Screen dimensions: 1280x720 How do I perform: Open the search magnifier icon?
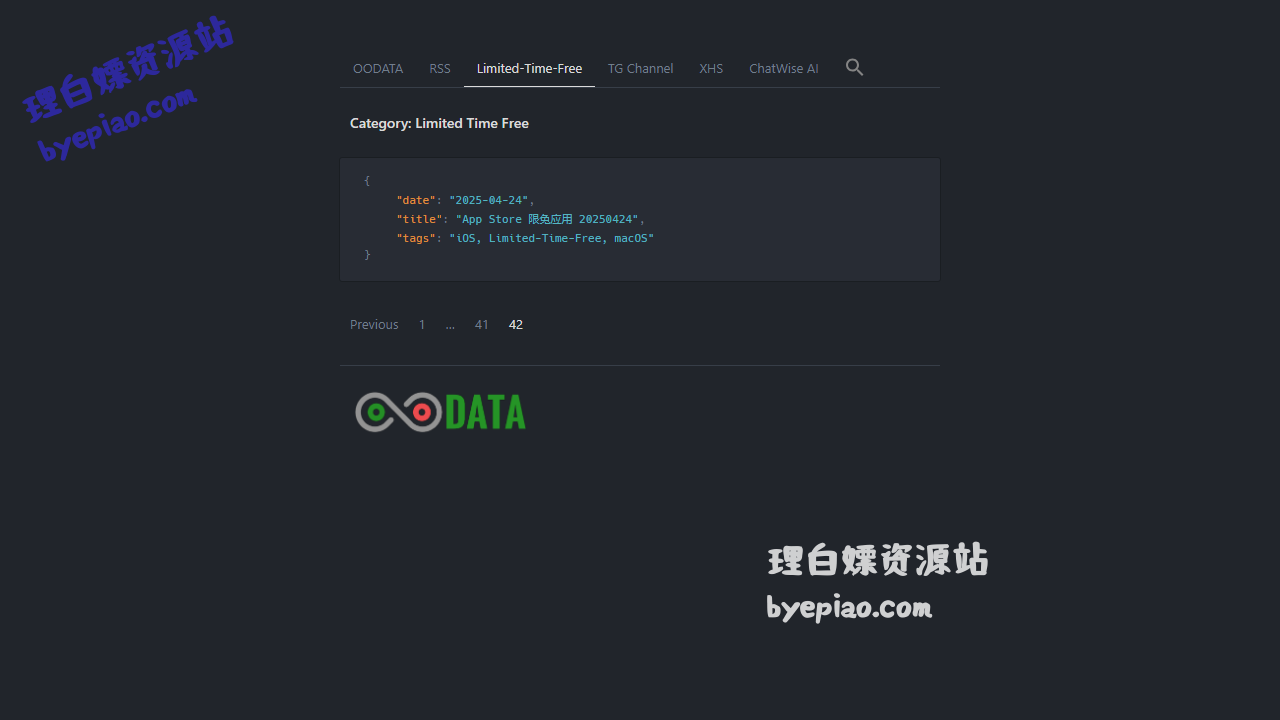tap(854, 67)
